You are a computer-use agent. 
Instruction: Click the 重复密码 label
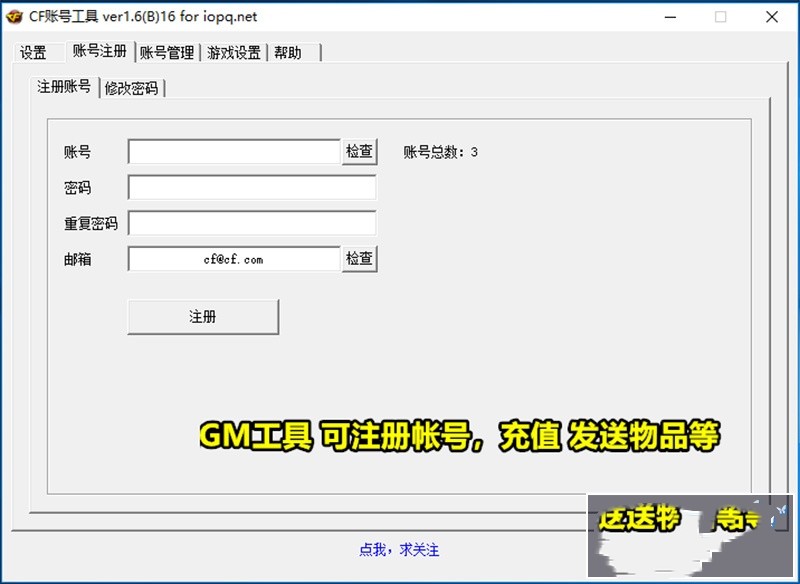point(91,223)
